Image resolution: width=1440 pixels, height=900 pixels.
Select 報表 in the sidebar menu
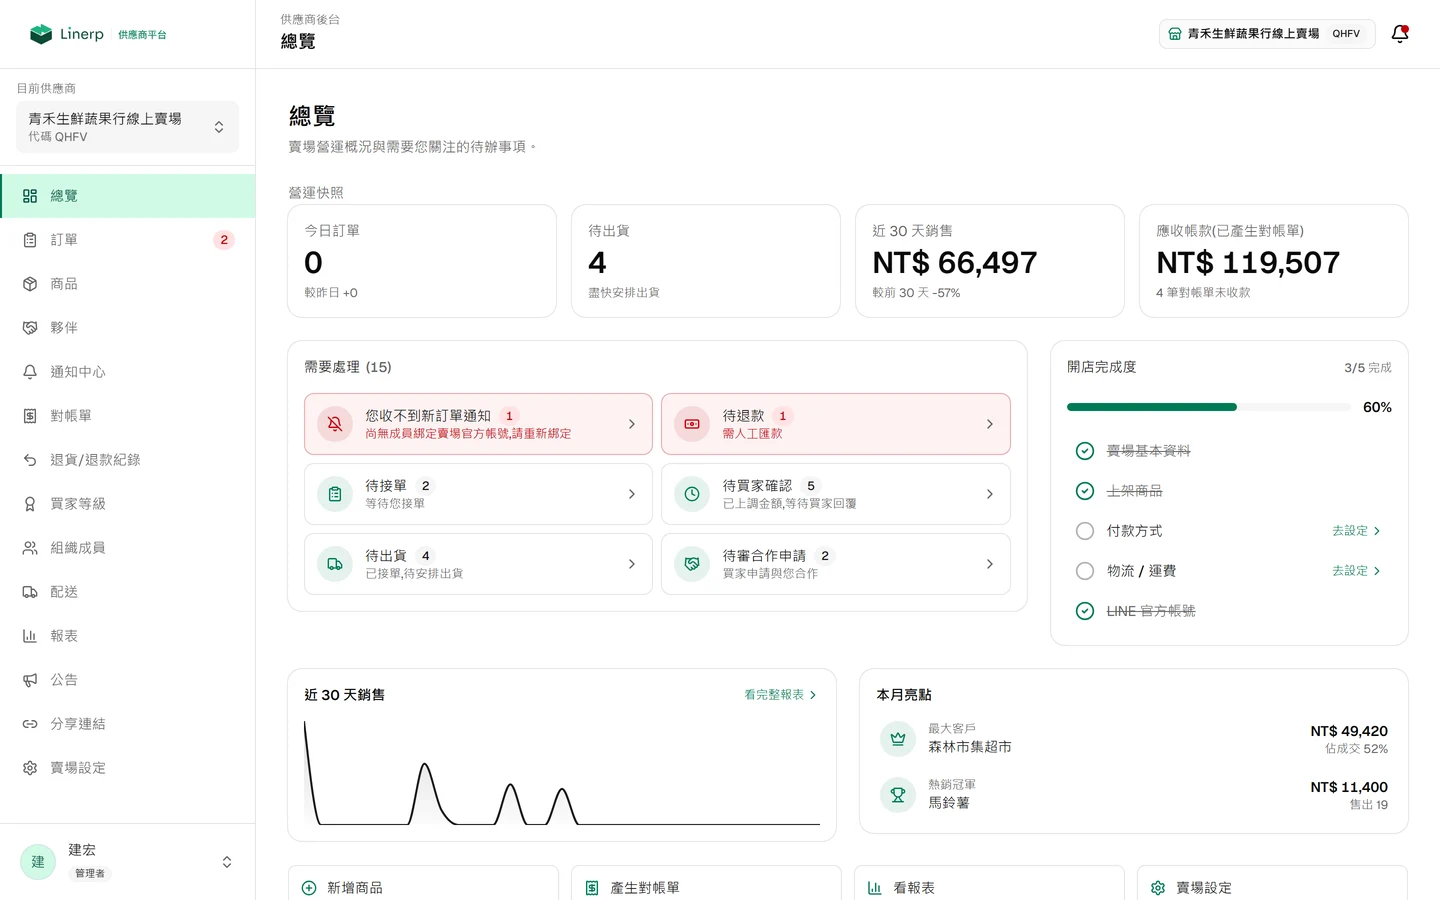tap(128, 636)
